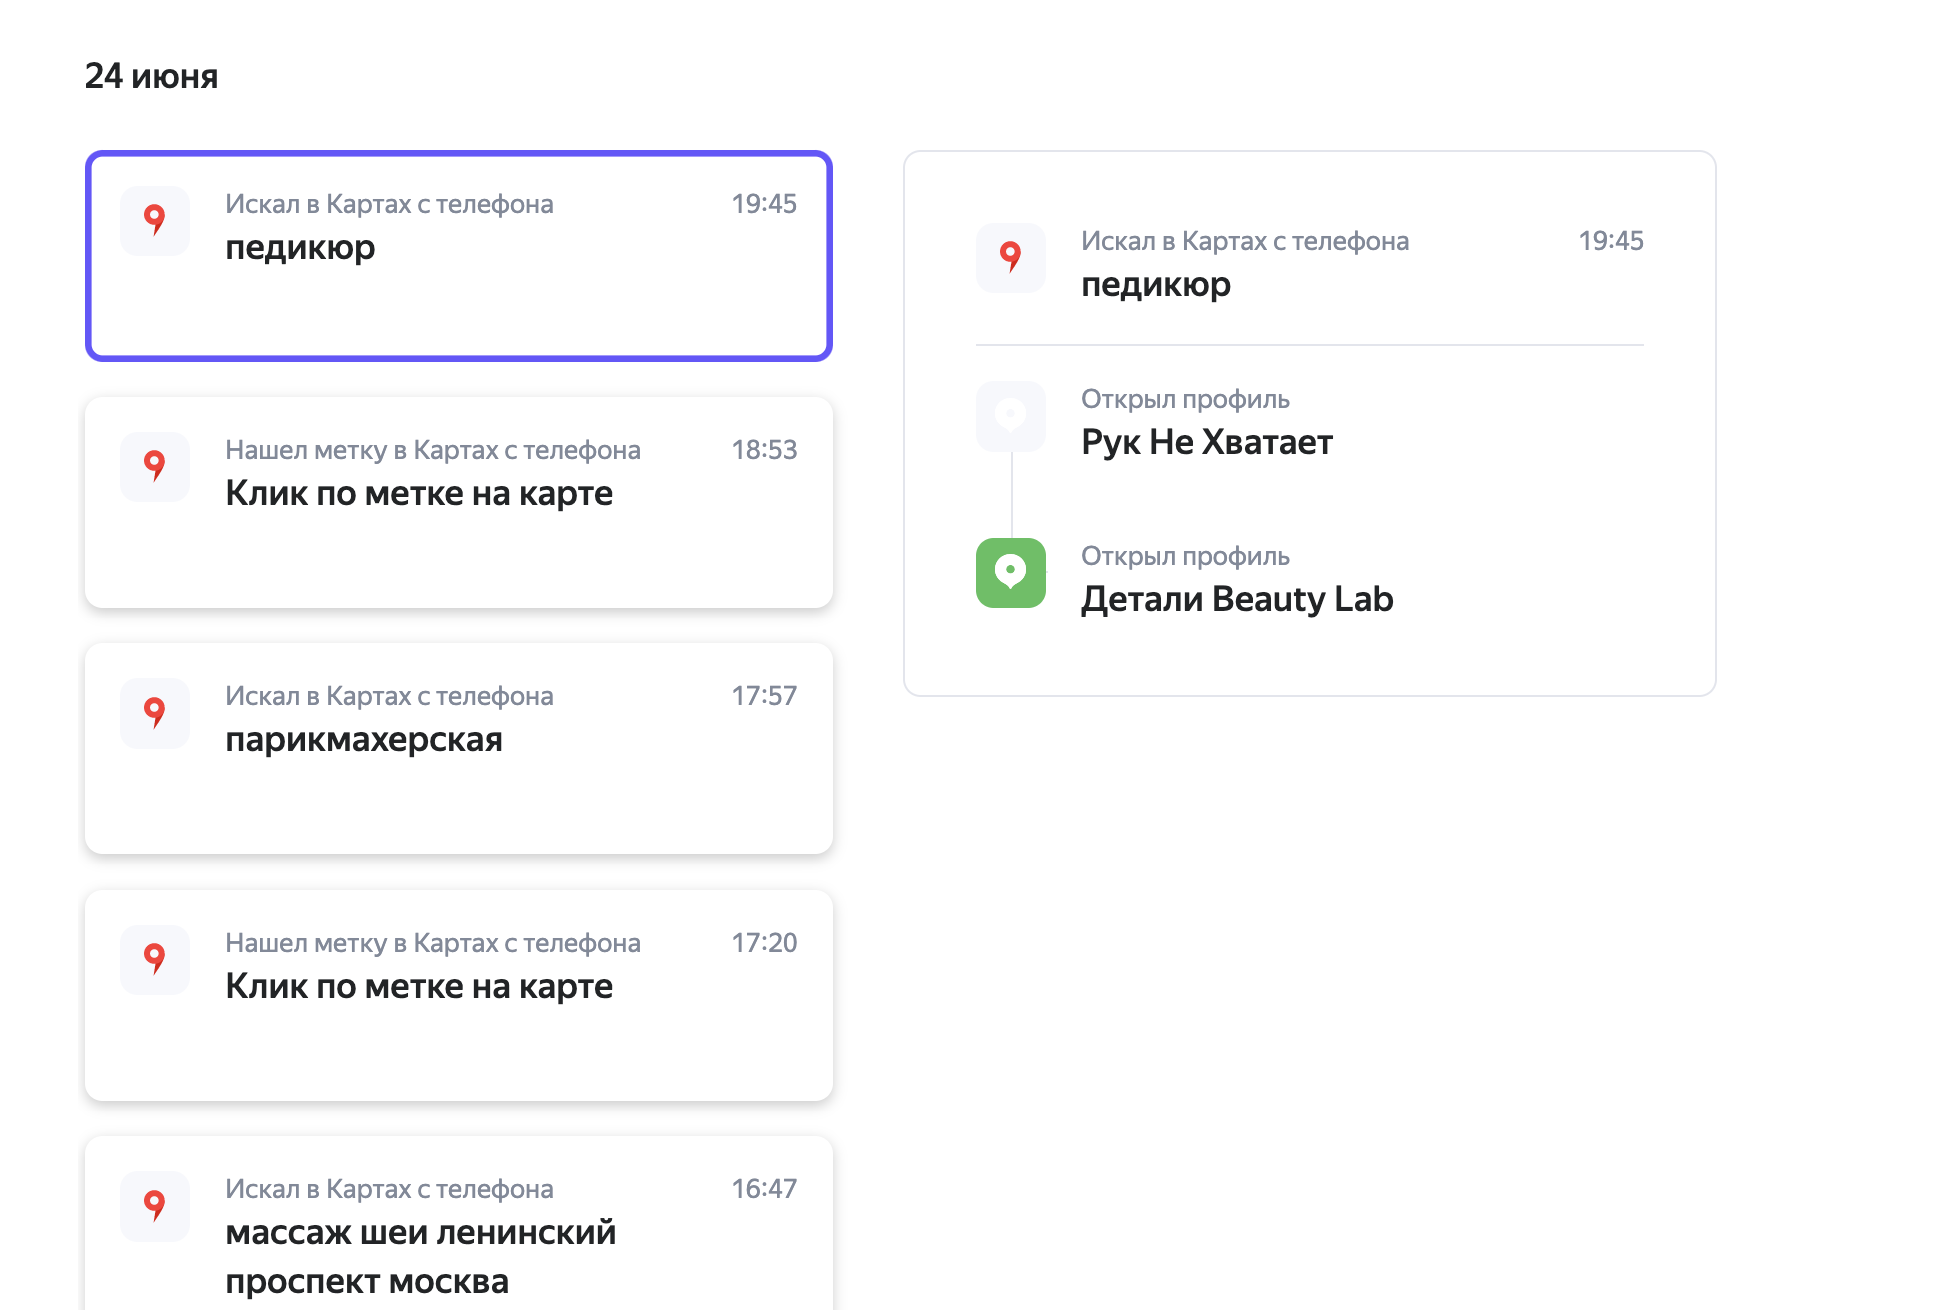Click gray pin icon beside Рук Не Хватает
Image resolution: width=1936 pixels, height=1310 pixels.
click(1010, 415)
